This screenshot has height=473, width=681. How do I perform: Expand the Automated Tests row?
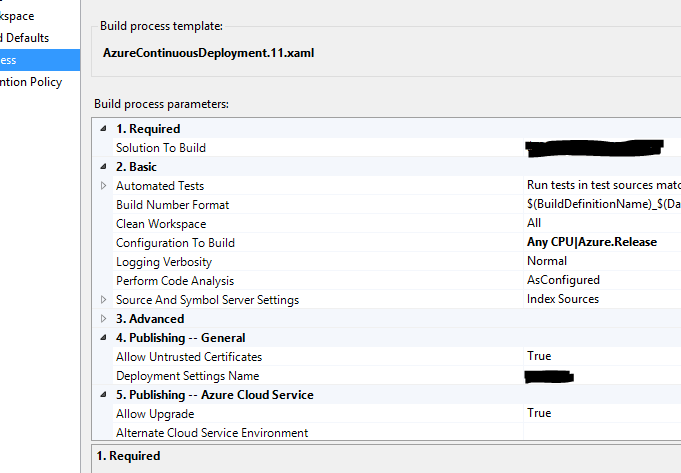[103, 185]
